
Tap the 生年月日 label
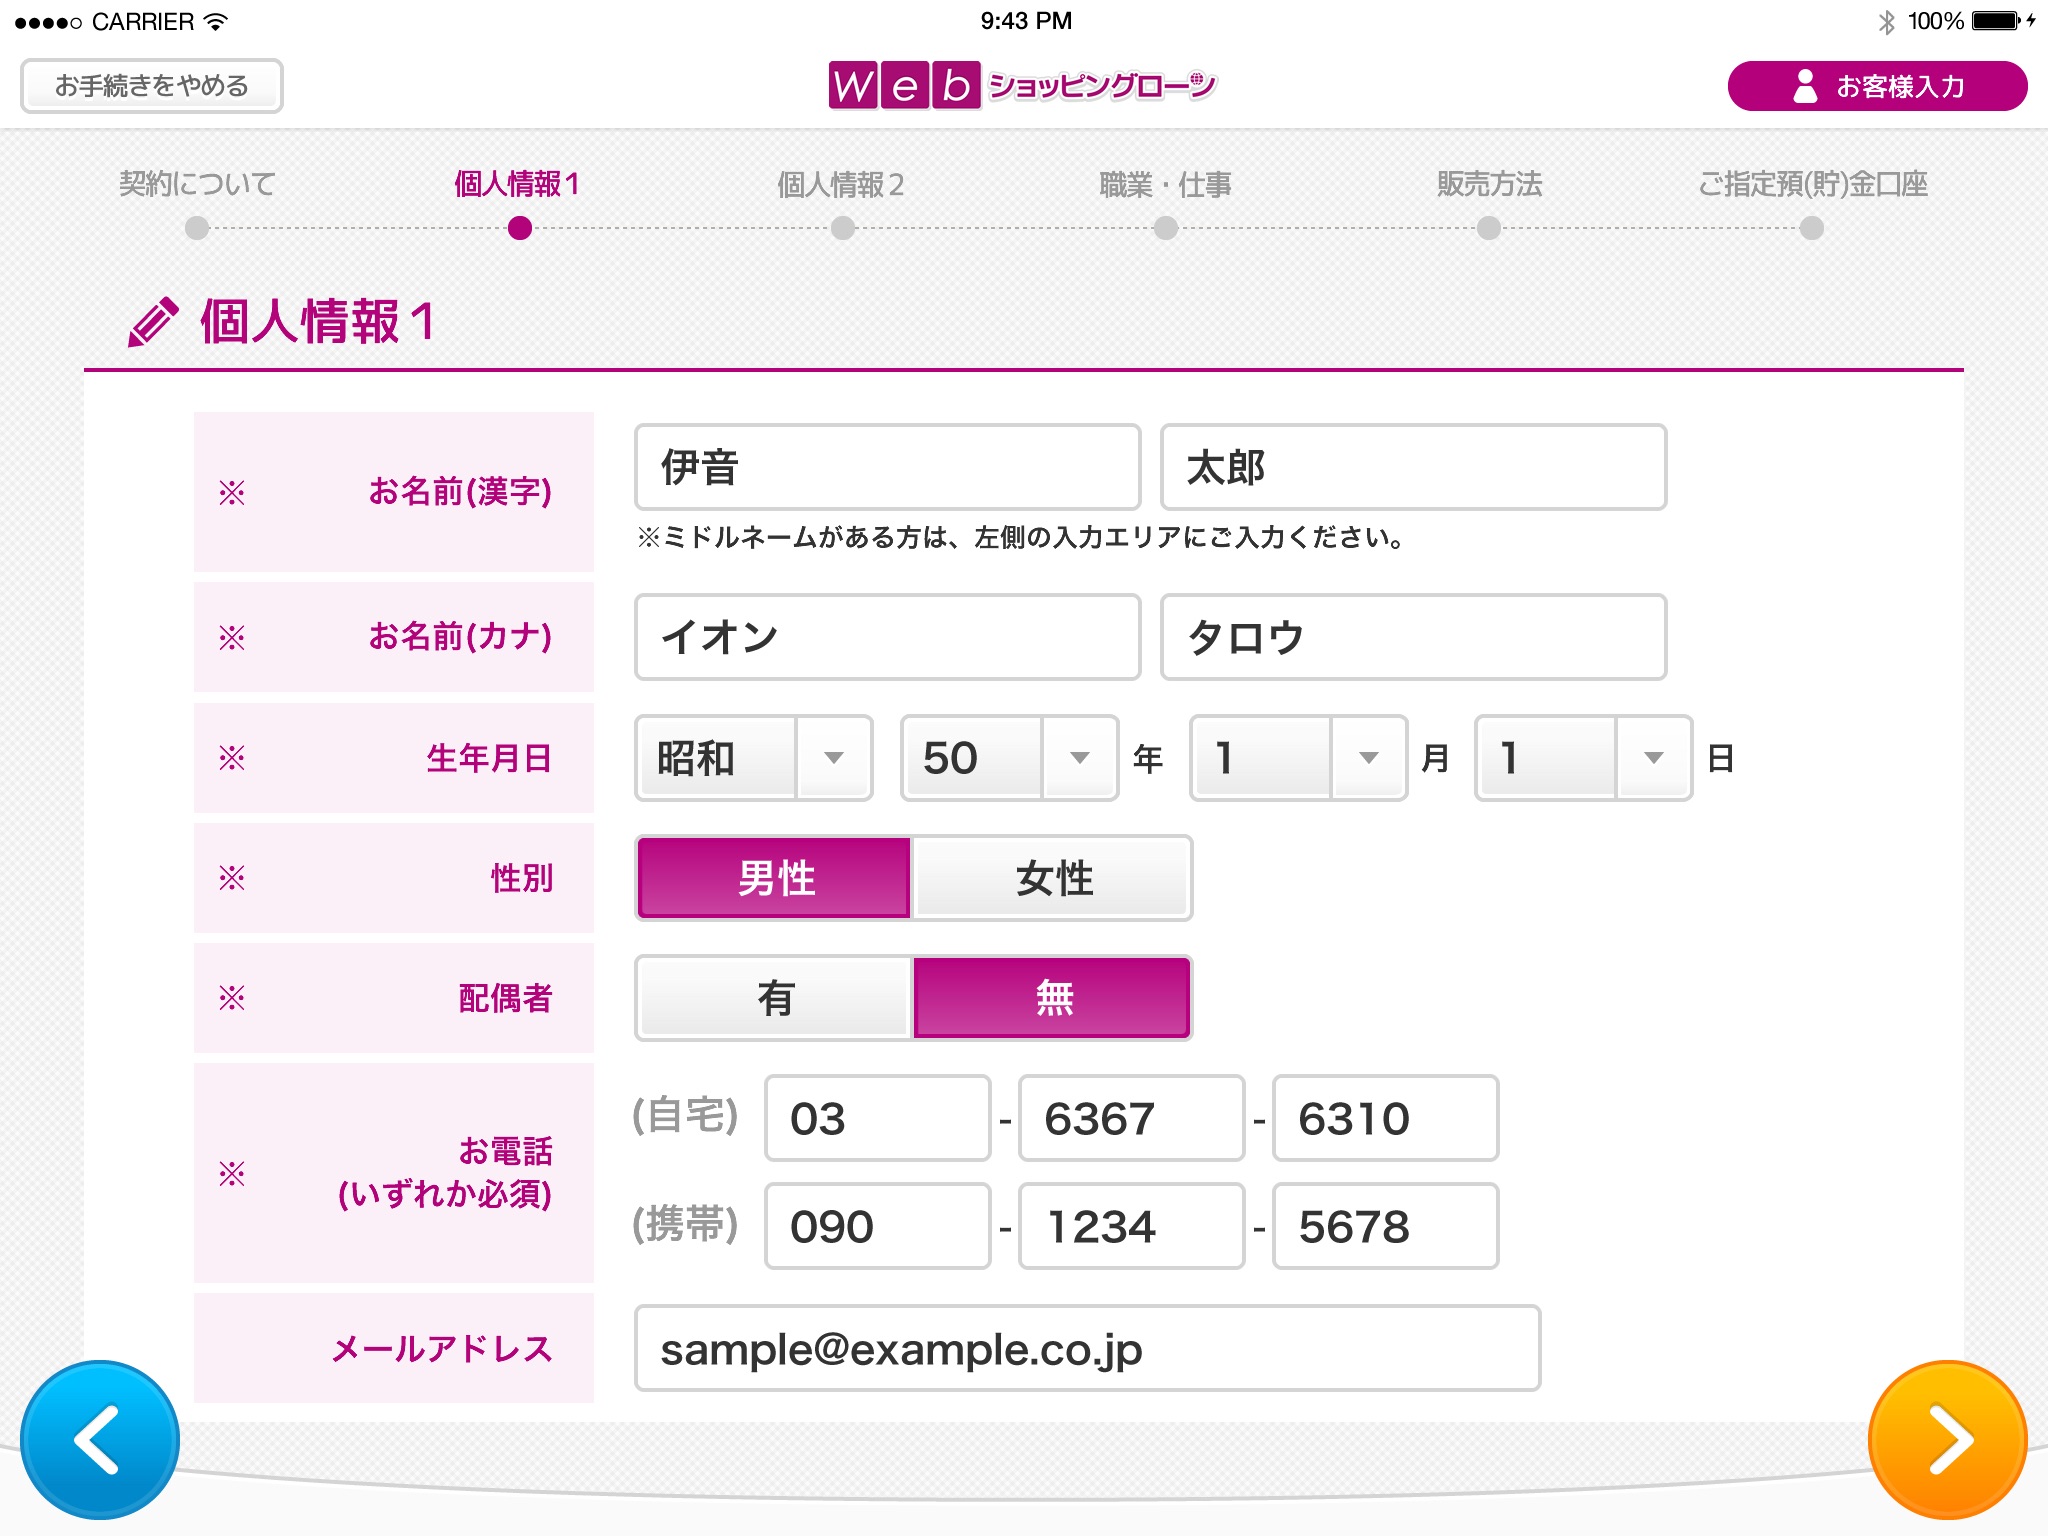tap(489, 758)
